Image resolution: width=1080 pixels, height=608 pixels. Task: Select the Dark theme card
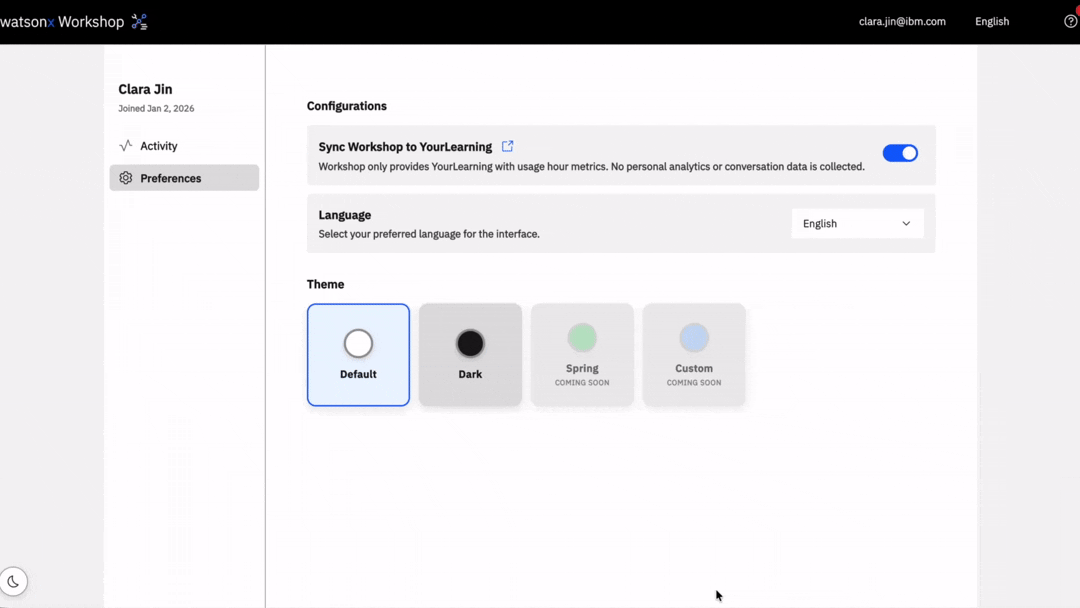(470, 355)
